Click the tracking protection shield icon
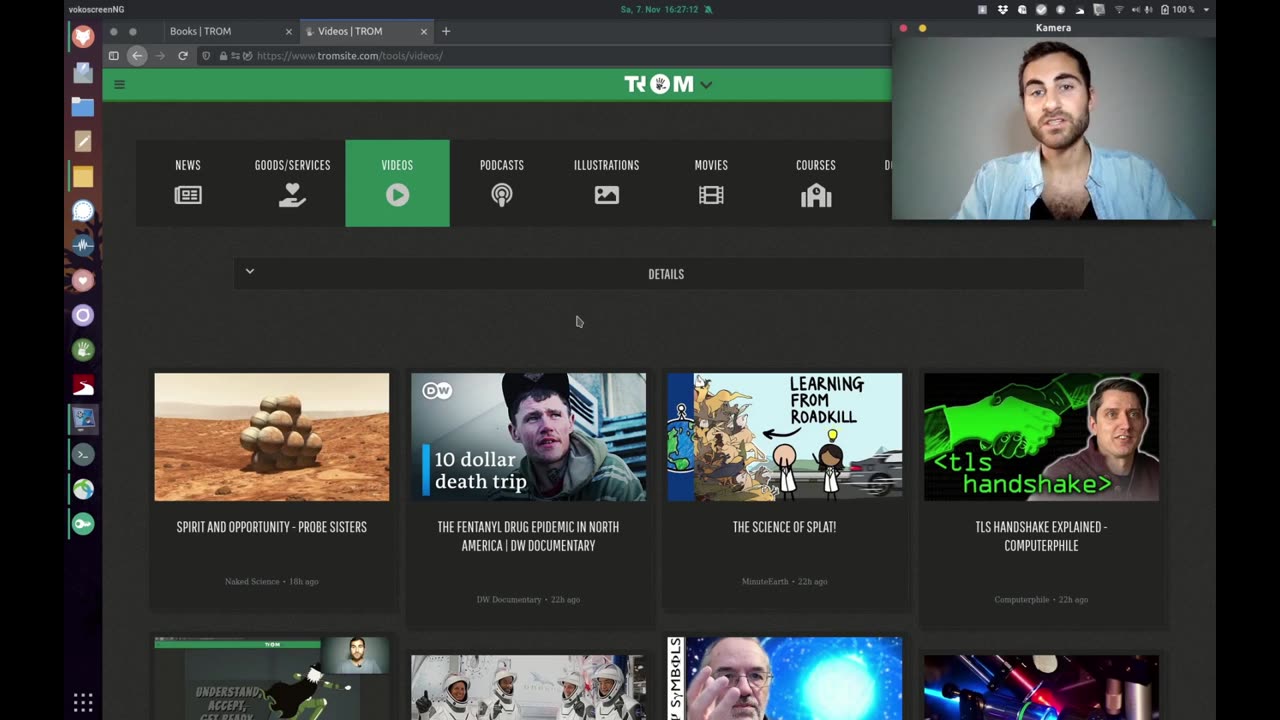This screenshot has height=720, width=1280. (x=207, y=56)
